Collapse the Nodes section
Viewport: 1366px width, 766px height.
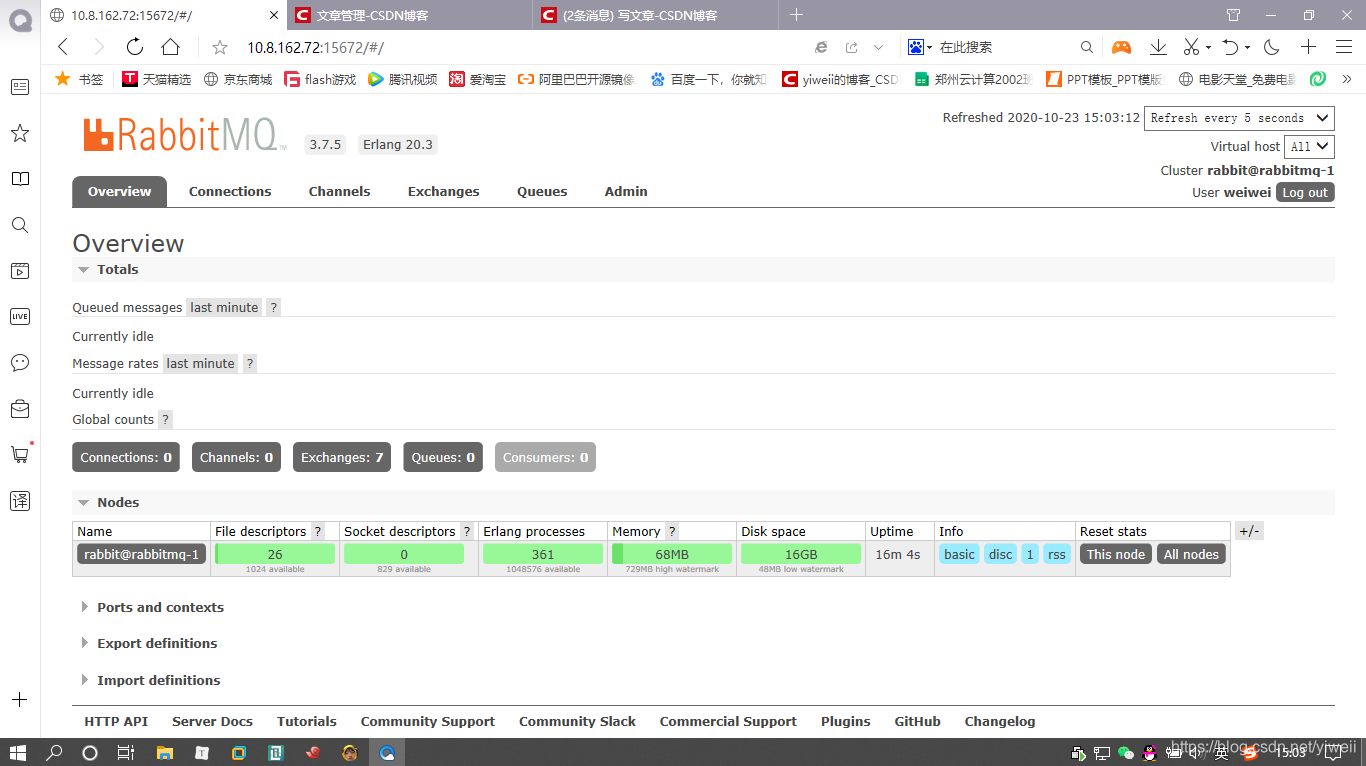click(108, 503)
